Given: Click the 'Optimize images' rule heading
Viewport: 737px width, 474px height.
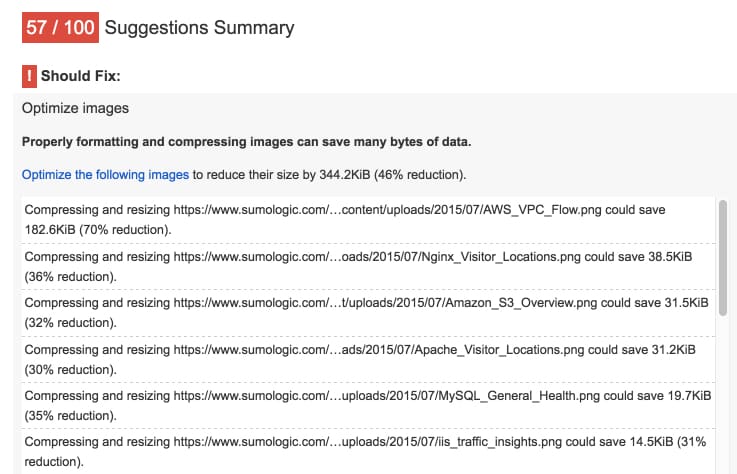Looking at the screenshot, I should pyautogui.click(x=75, y=109).
